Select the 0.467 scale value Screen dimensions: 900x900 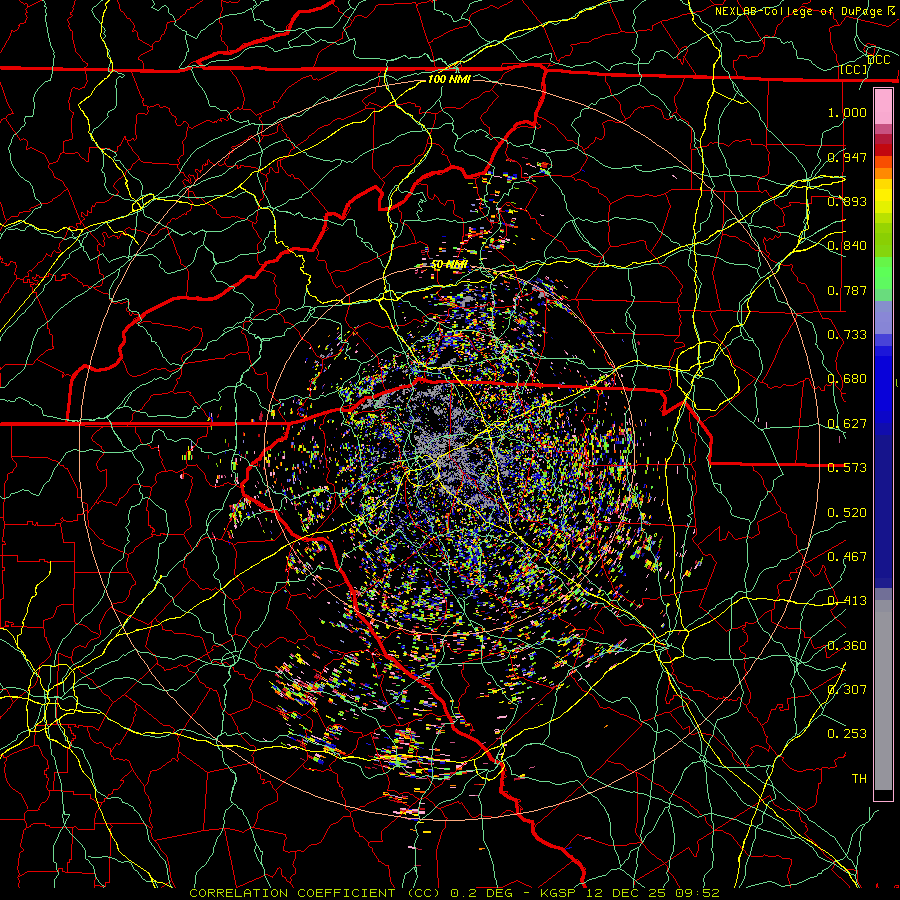[847, 557]
